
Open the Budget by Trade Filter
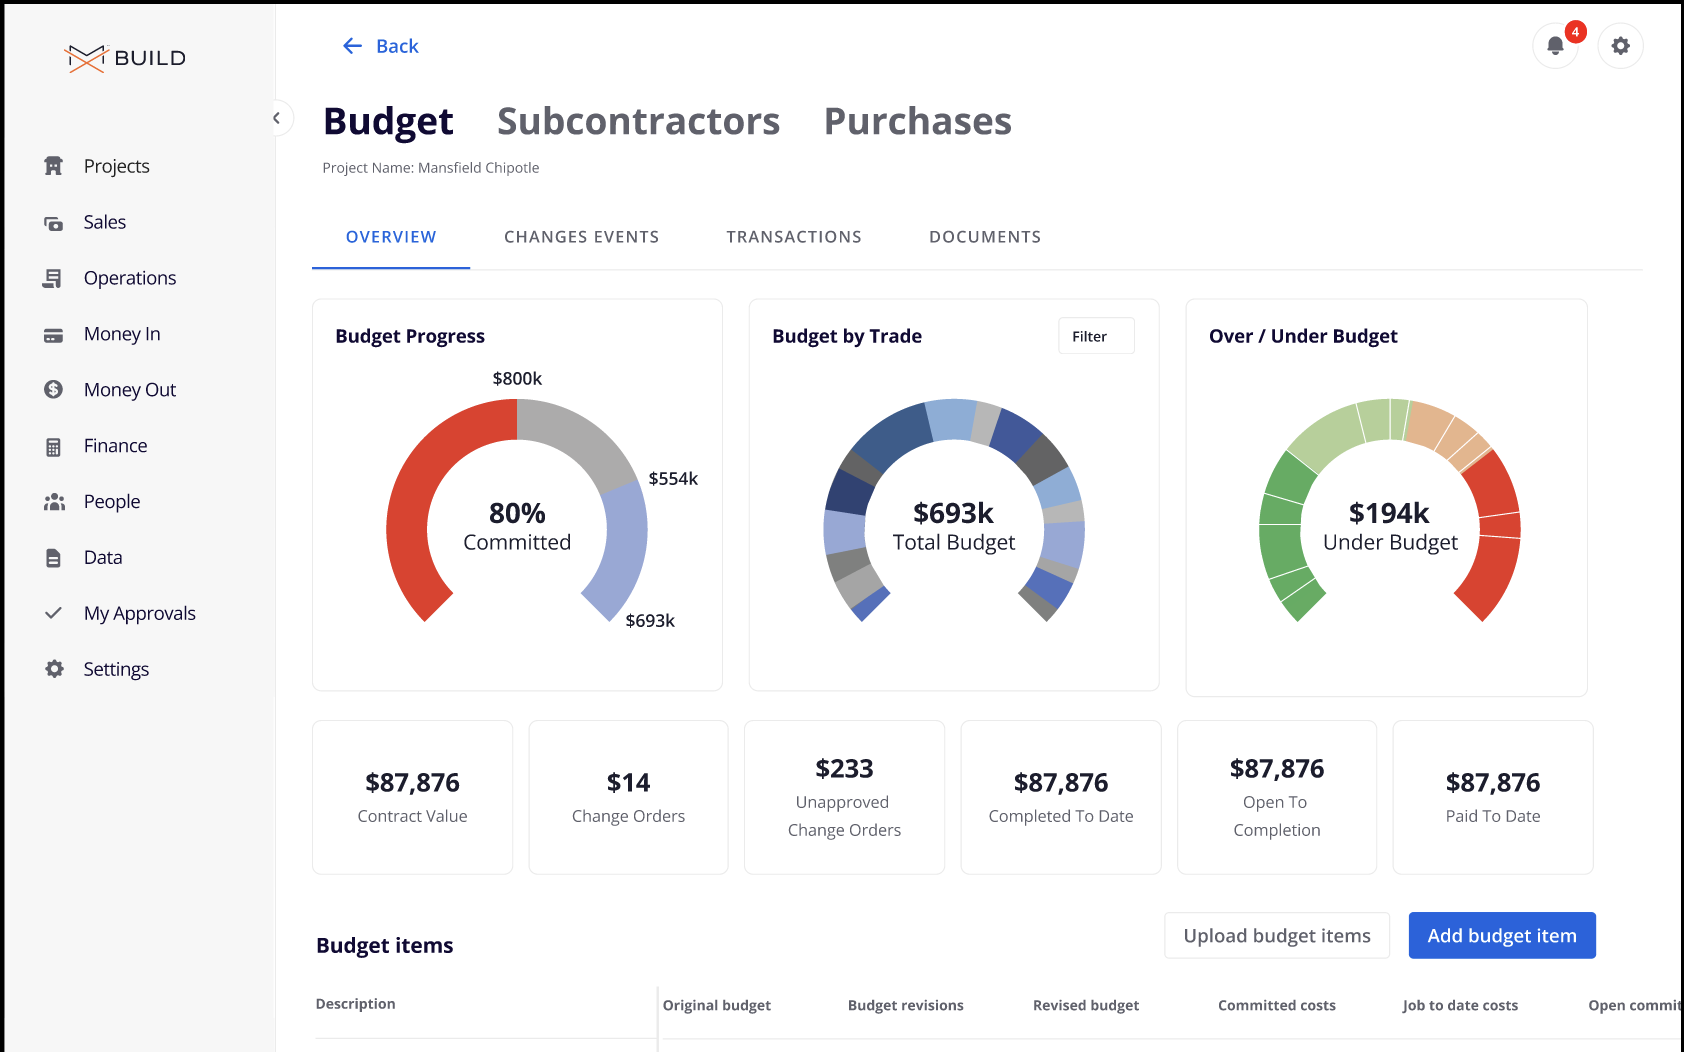click(x=1096, y=336)
